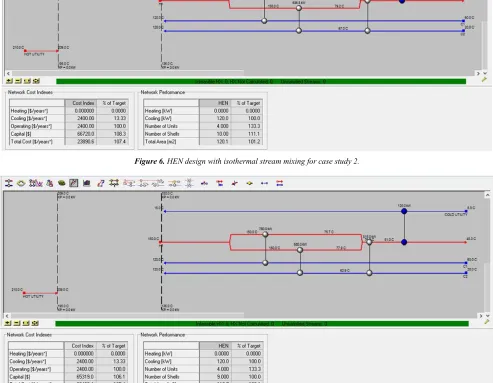Click the red and blue crossing-lines toolbar icon
Viewport: 493px width, 383px height.
click(x=235, y=183)
